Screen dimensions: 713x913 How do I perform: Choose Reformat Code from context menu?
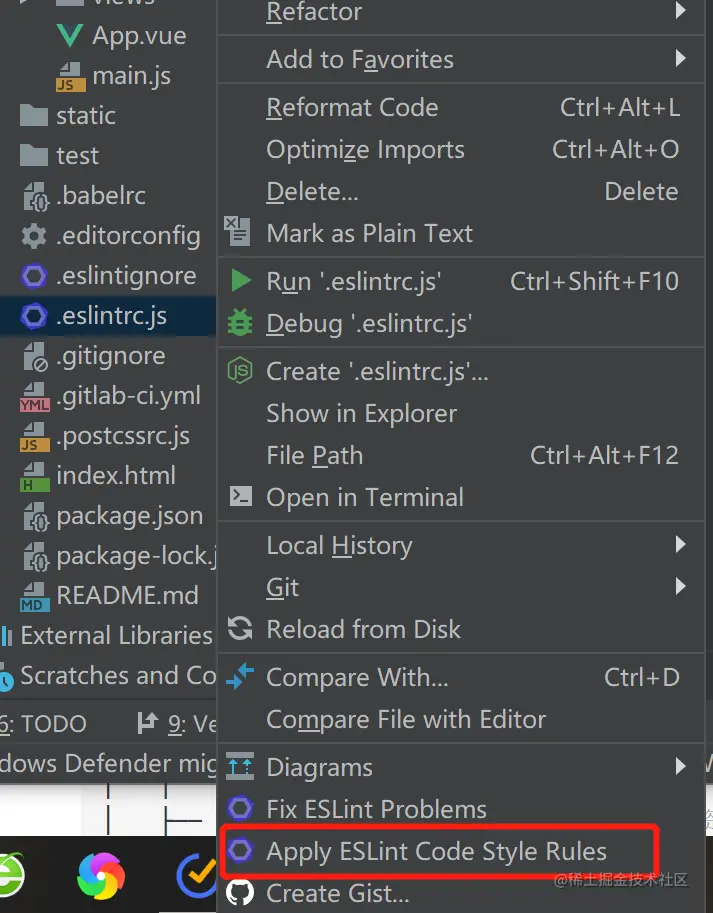point(352,107)
